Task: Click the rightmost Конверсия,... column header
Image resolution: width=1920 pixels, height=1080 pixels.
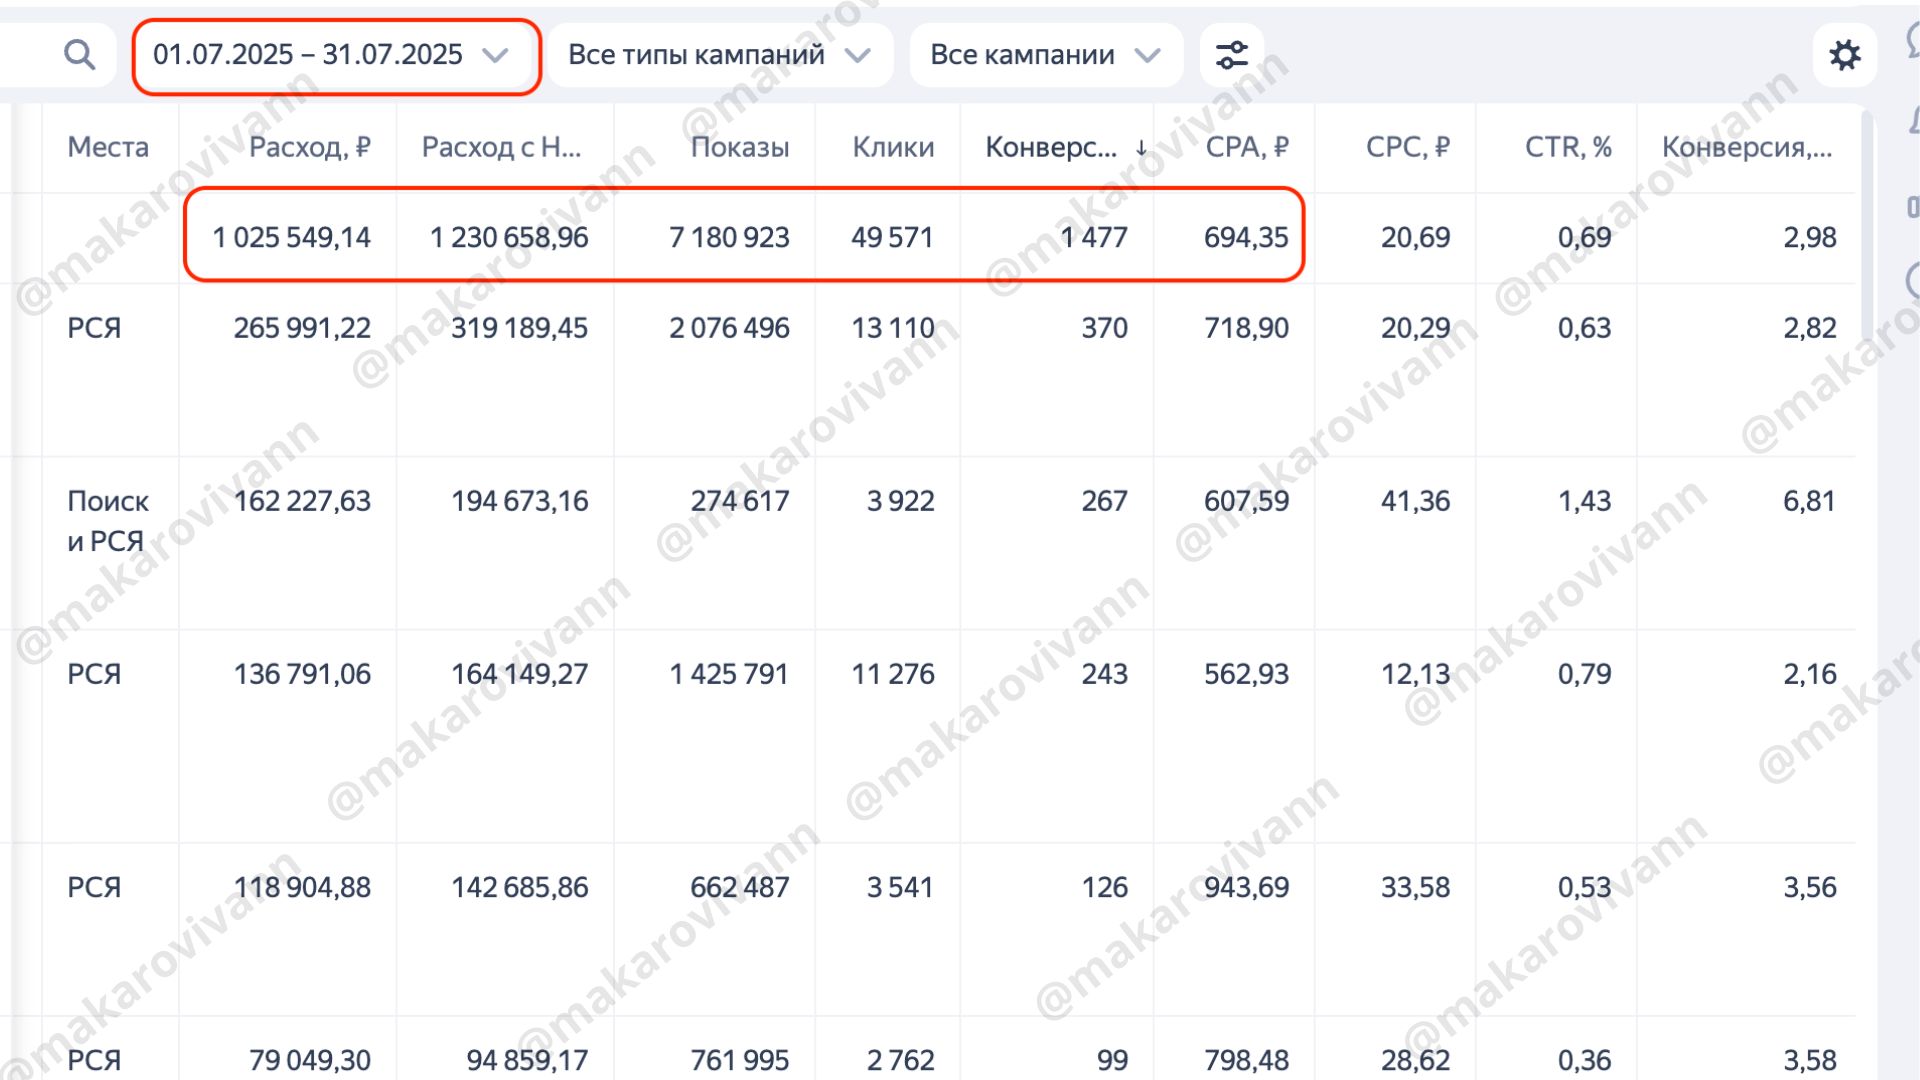Action: [x=1746, y=147]
